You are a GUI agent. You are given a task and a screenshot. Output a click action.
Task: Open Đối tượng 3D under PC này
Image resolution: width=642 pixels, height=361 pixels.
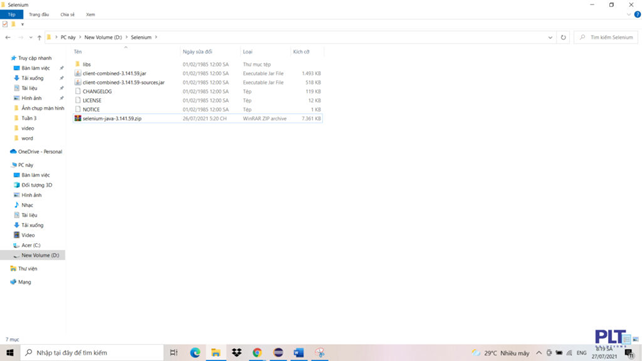tap(36, 185)
